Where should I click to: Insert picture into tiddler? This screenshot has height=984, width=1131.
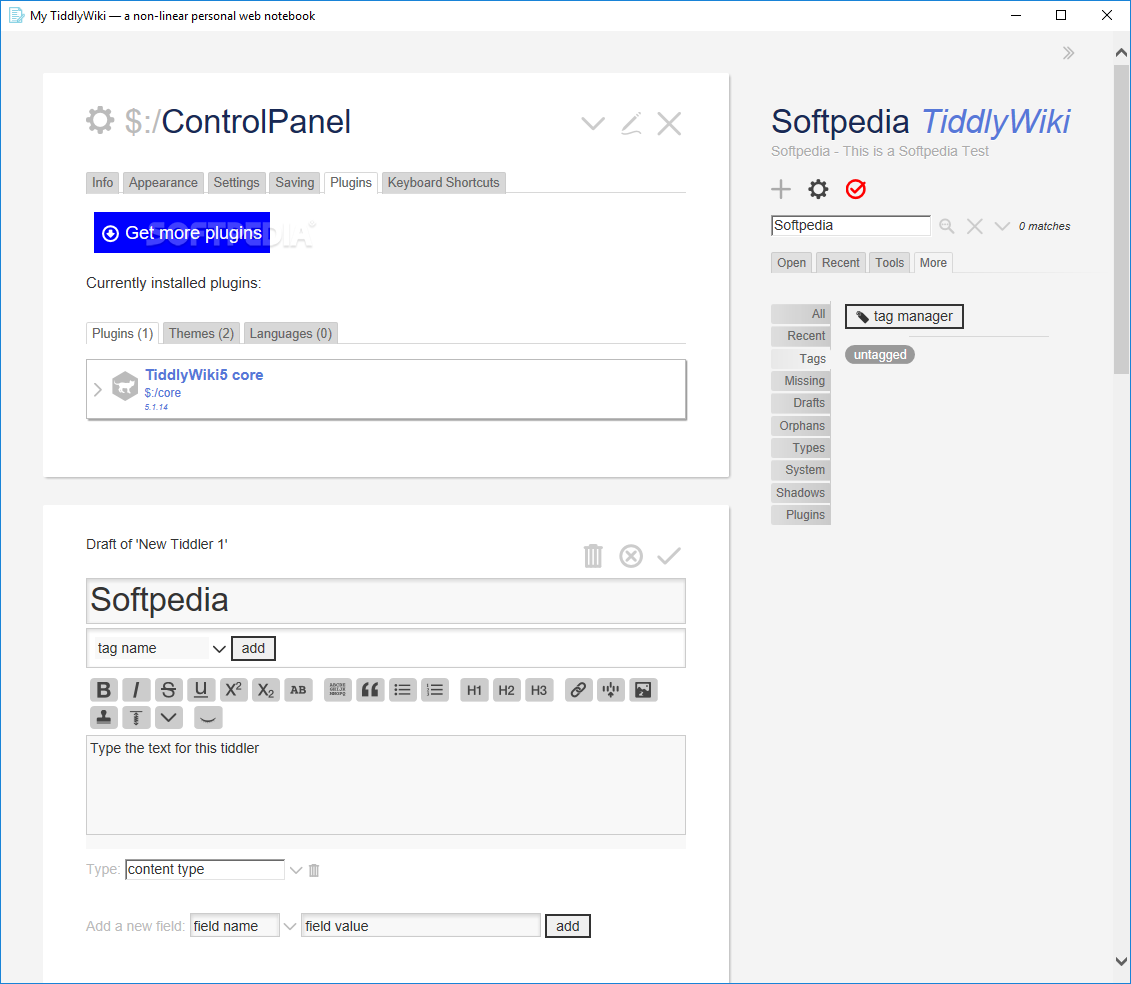[x=643, y=690]
